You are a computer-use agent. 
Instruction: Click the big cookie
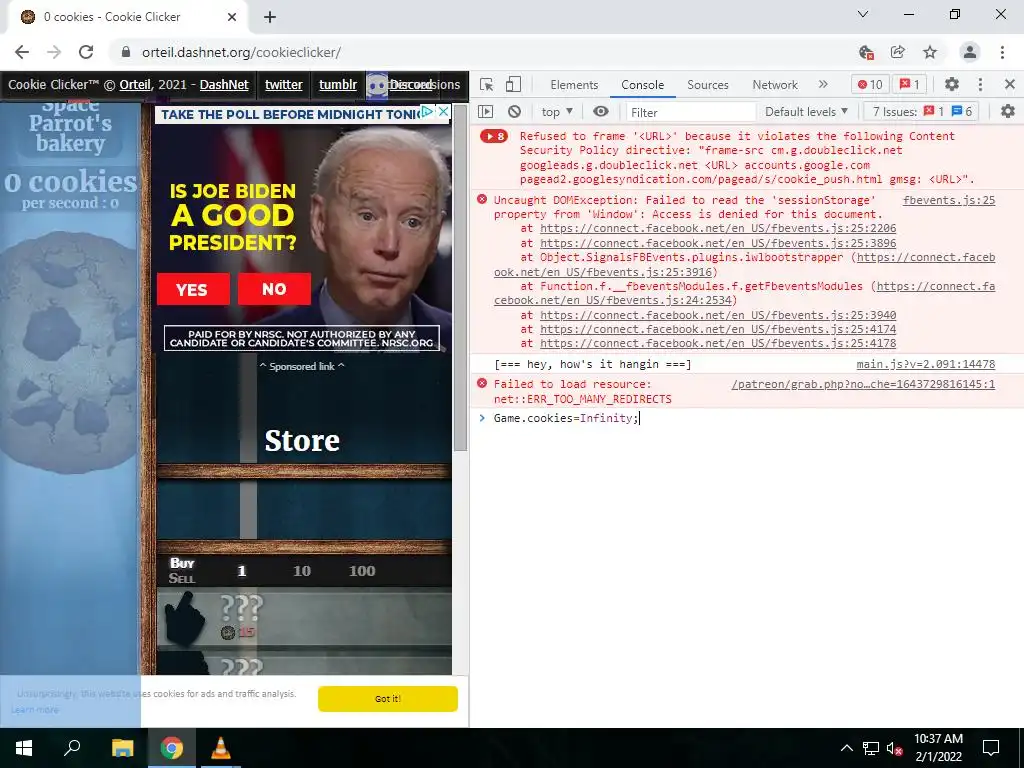tap(69, 353)
